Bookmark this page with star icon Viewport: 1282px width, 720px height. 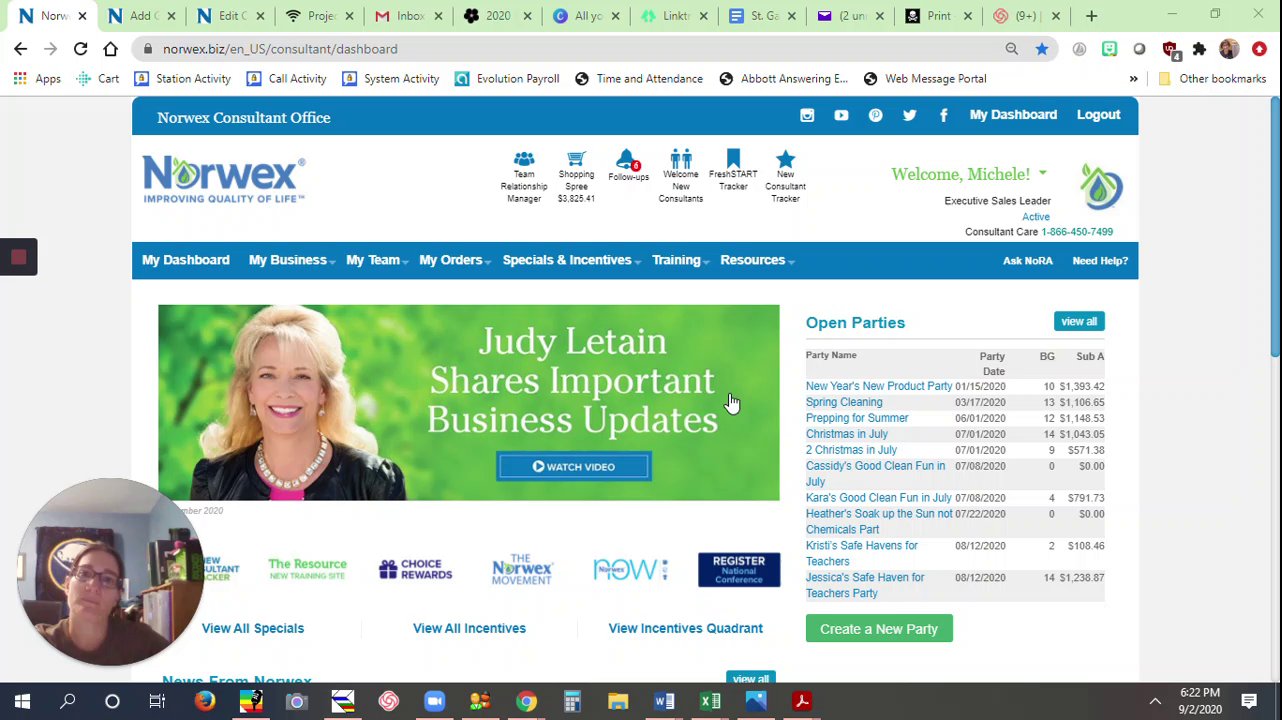[x=1042, y=49]
